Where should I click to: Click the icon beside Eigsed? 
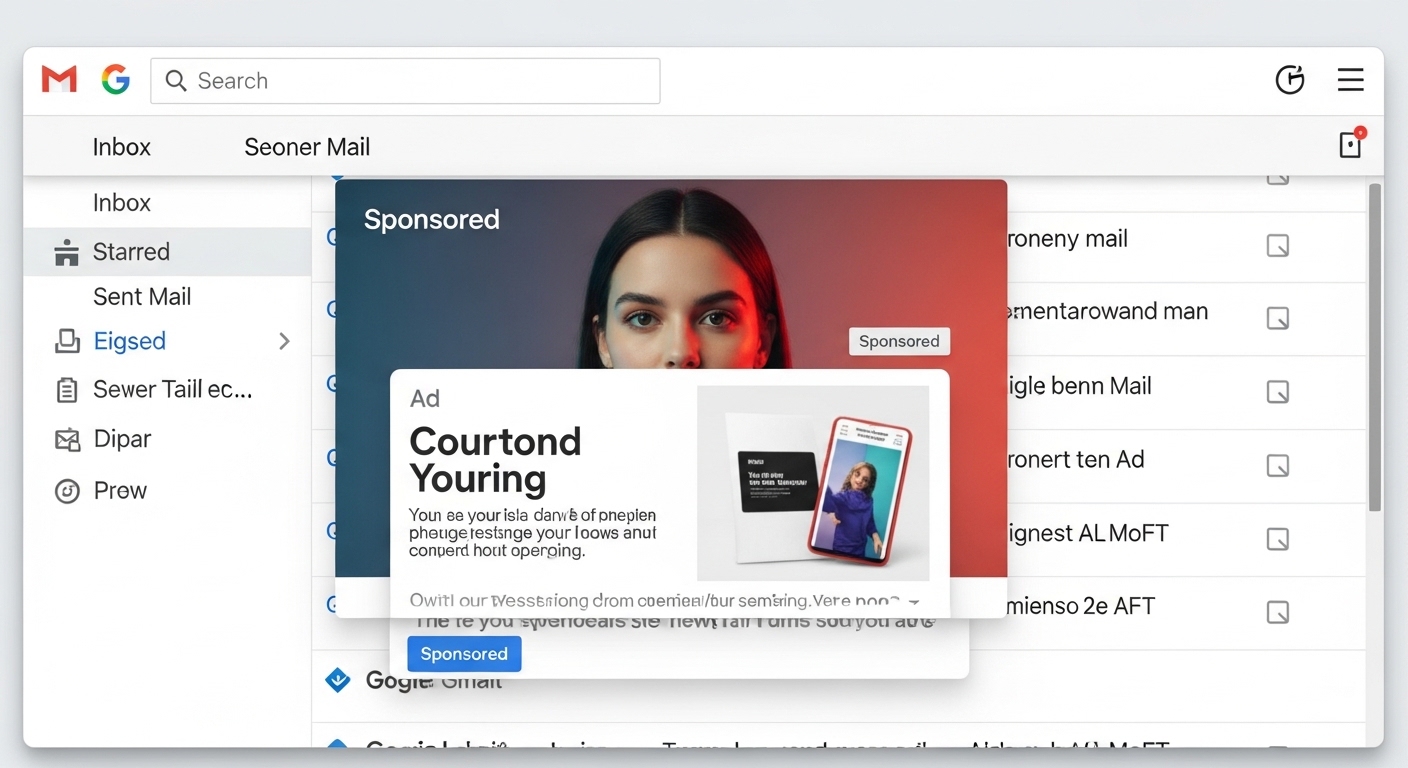(x=67, y=341)
